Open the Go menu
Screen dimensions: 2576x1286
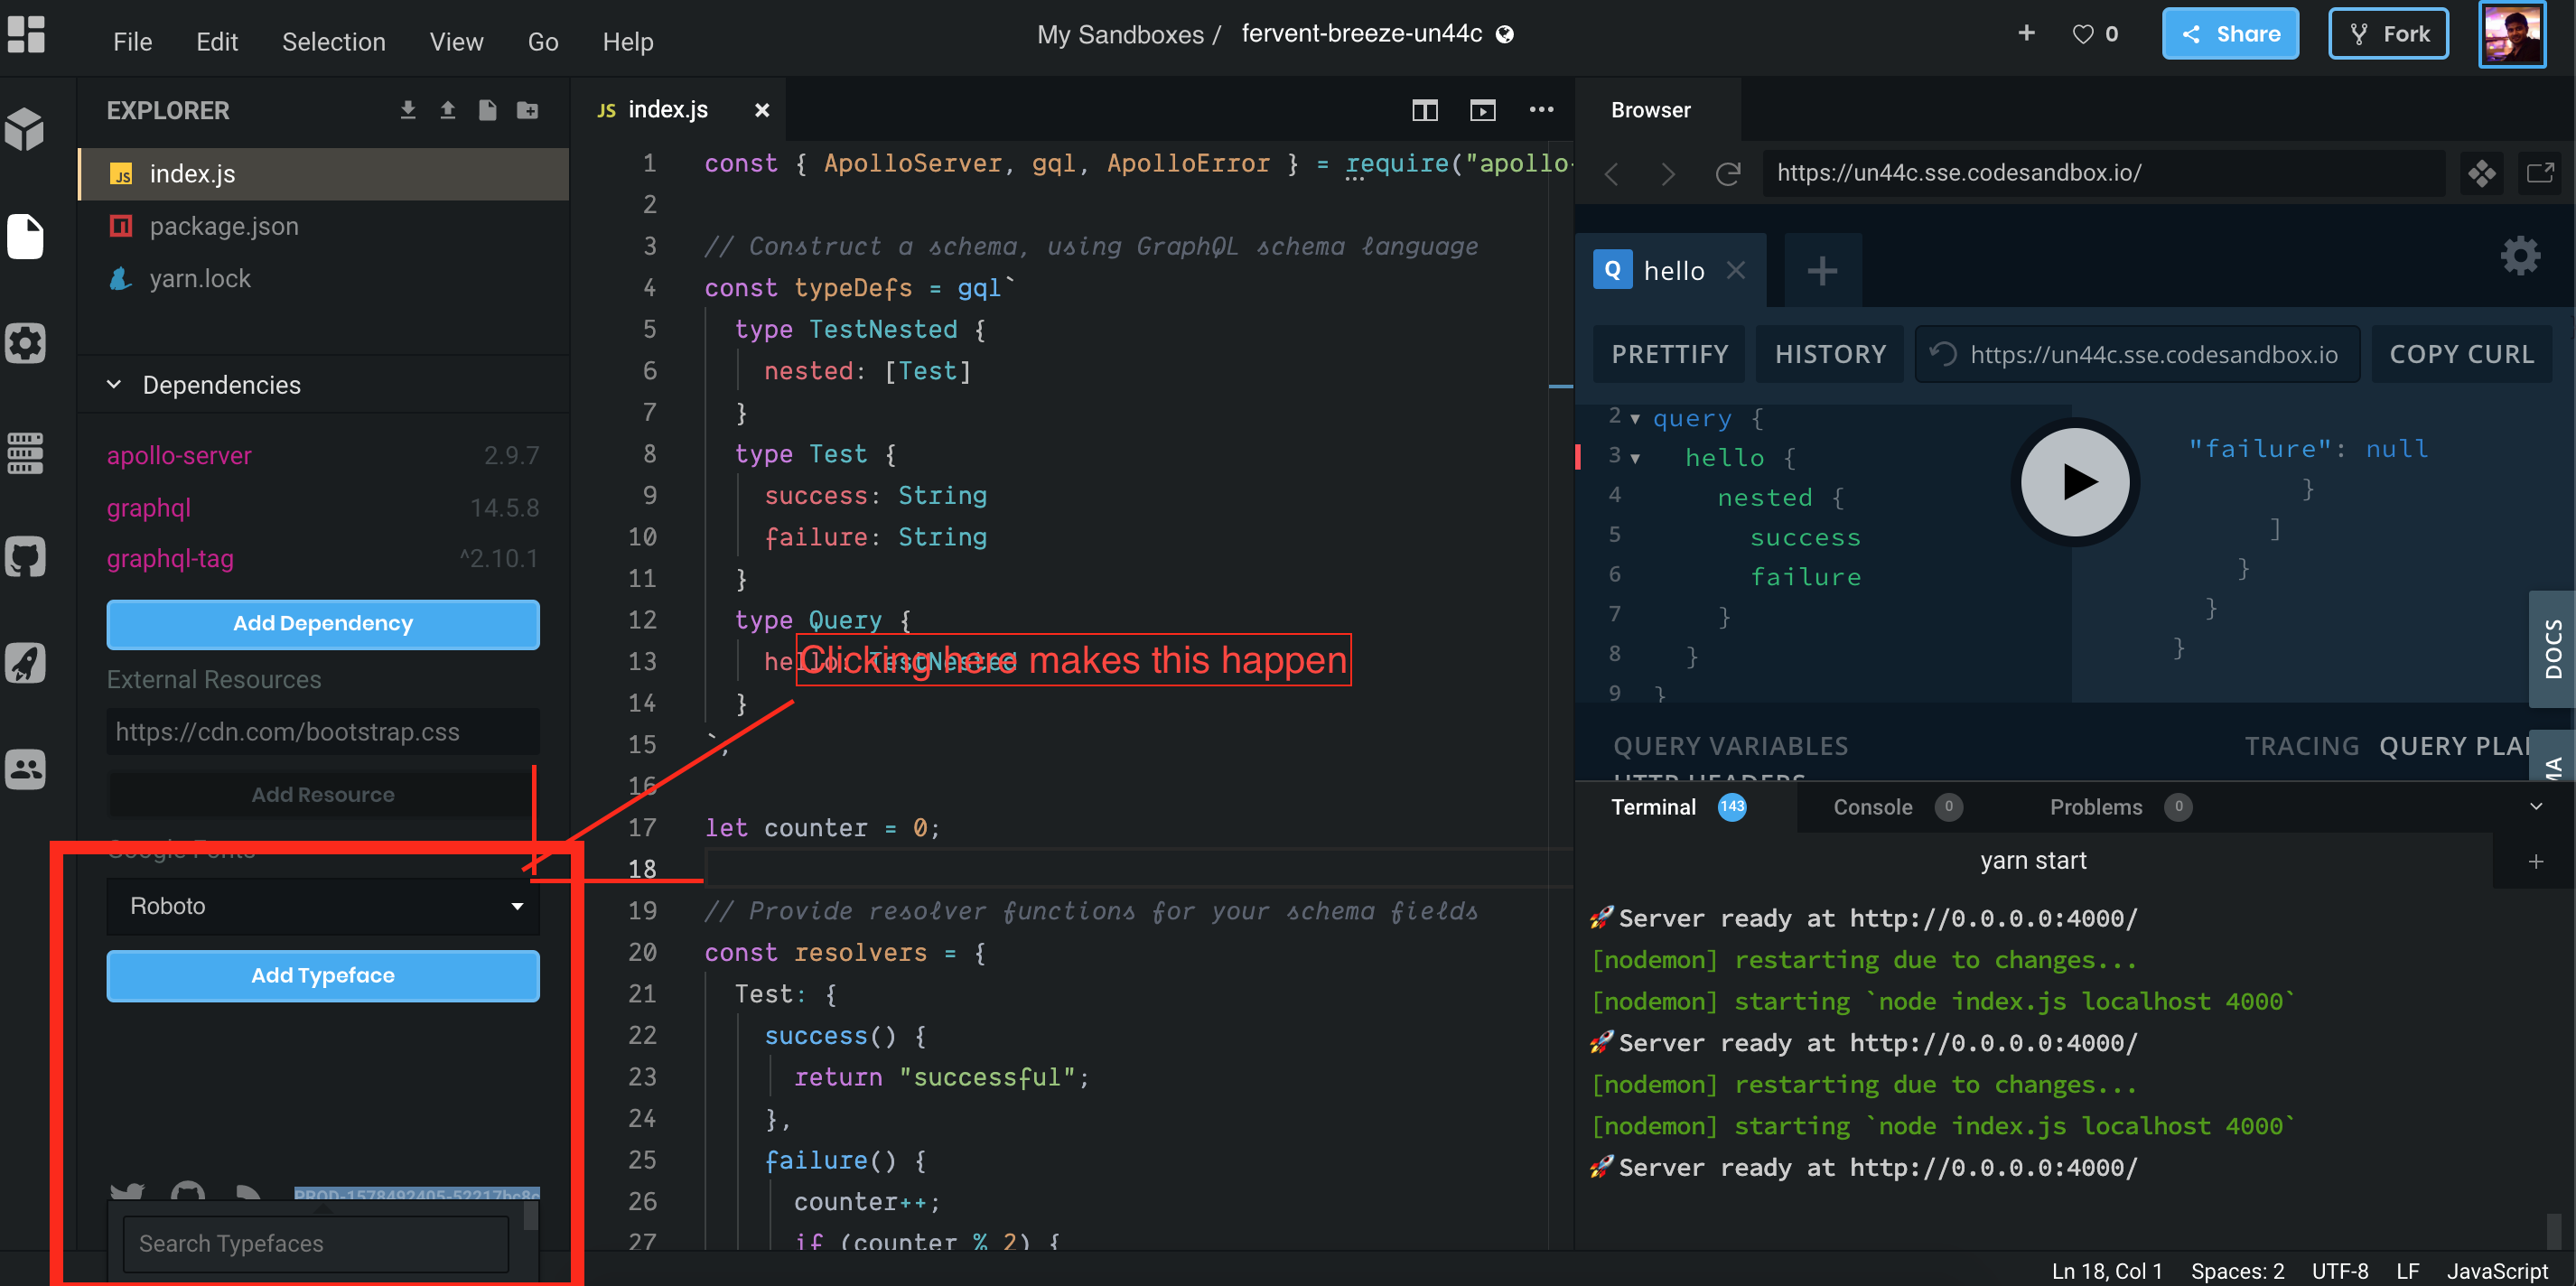point(542,41)
